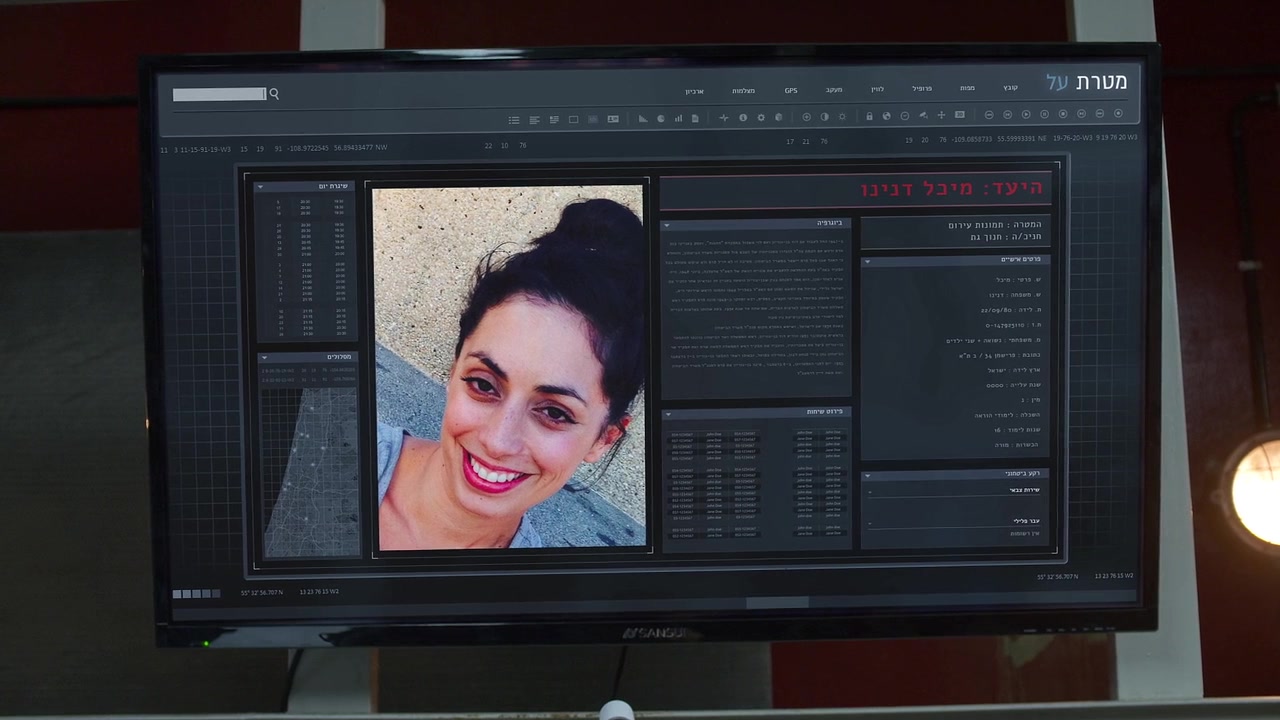Click the brightness sun icon
Image resolution: width=1280 pixels, height=720 pixels.
[842, 117]
